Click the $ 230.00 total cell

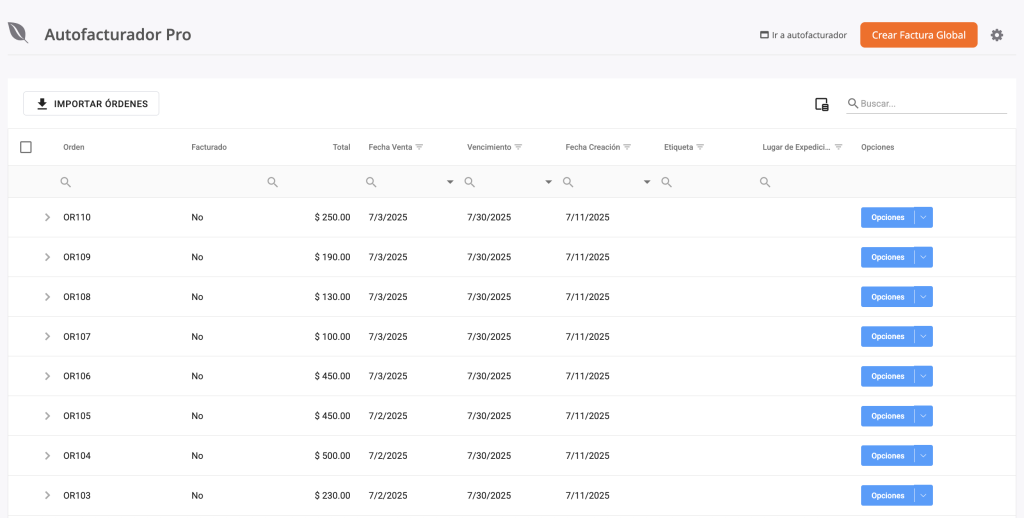pyautogui.click(x=332, y=495)
